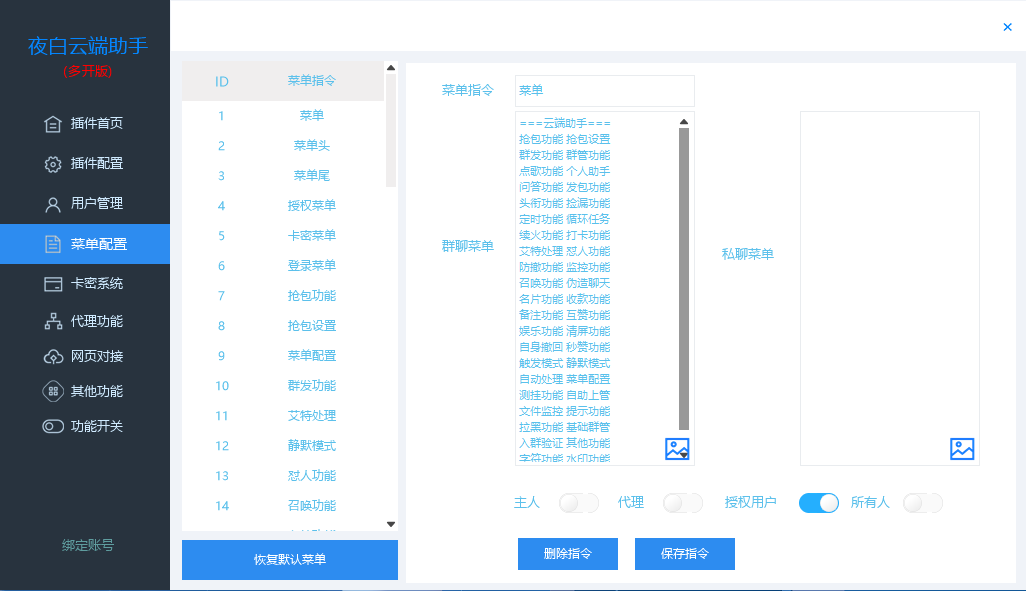
Task: Click the image icon under 群聊菜单 box
Action: [679, 450]
